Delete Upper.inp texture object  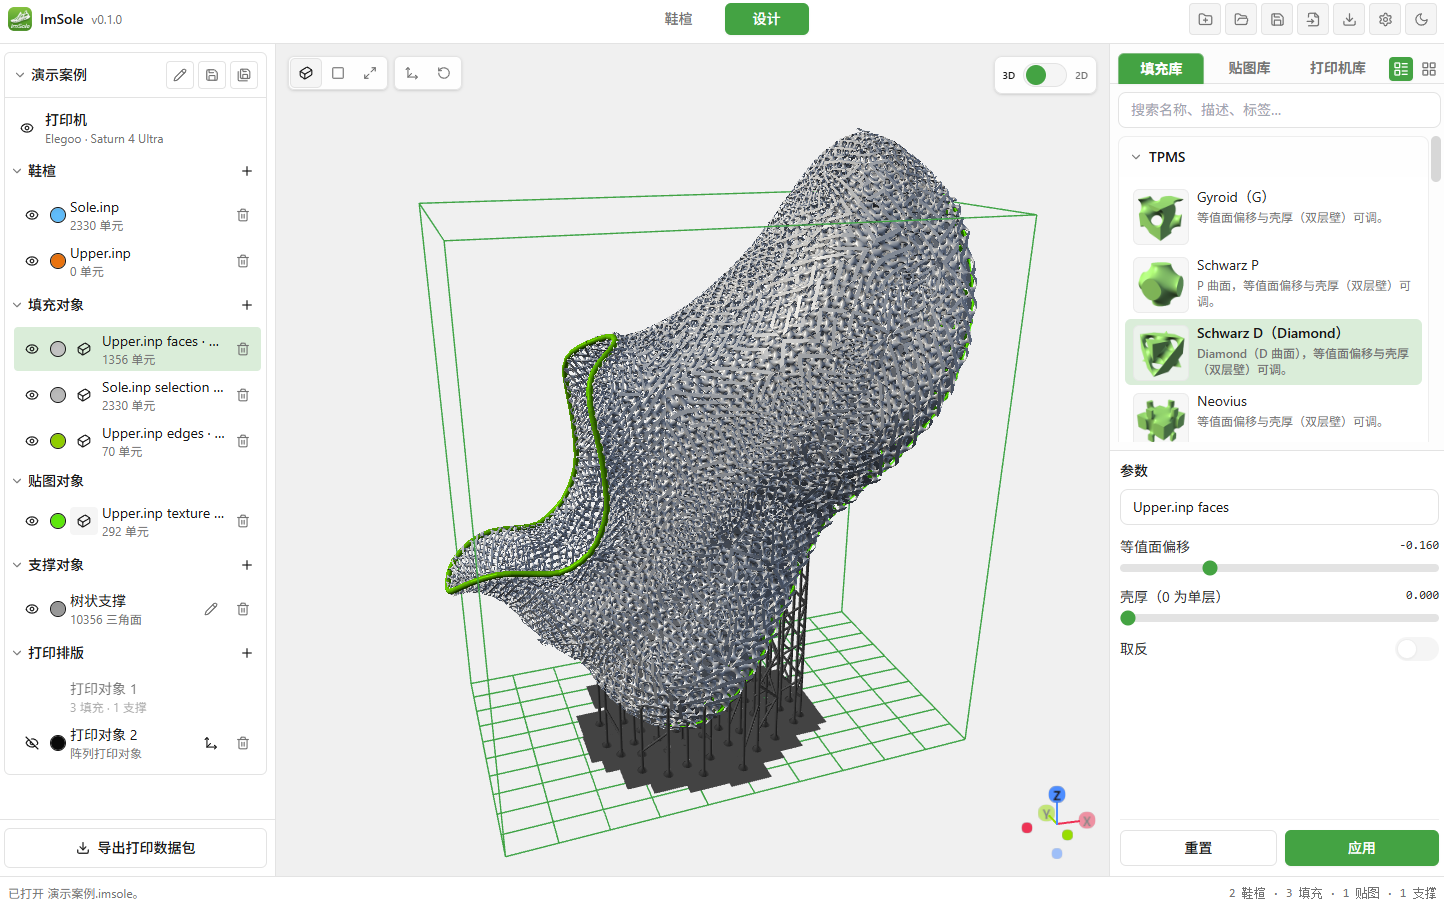point(243,521)
